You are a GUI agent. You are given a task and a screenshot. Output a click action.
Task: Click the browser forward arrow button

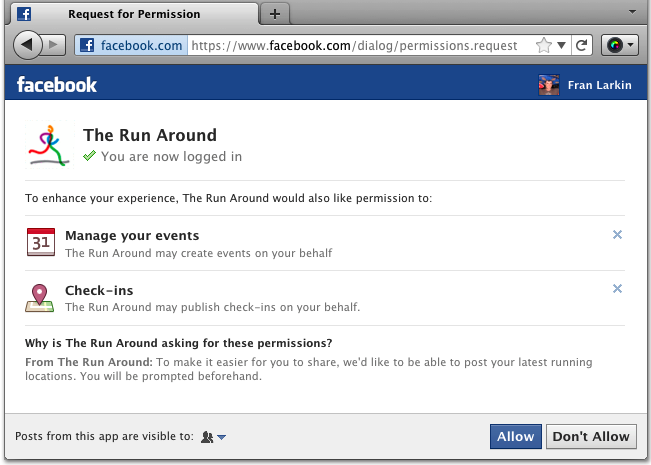55,45
